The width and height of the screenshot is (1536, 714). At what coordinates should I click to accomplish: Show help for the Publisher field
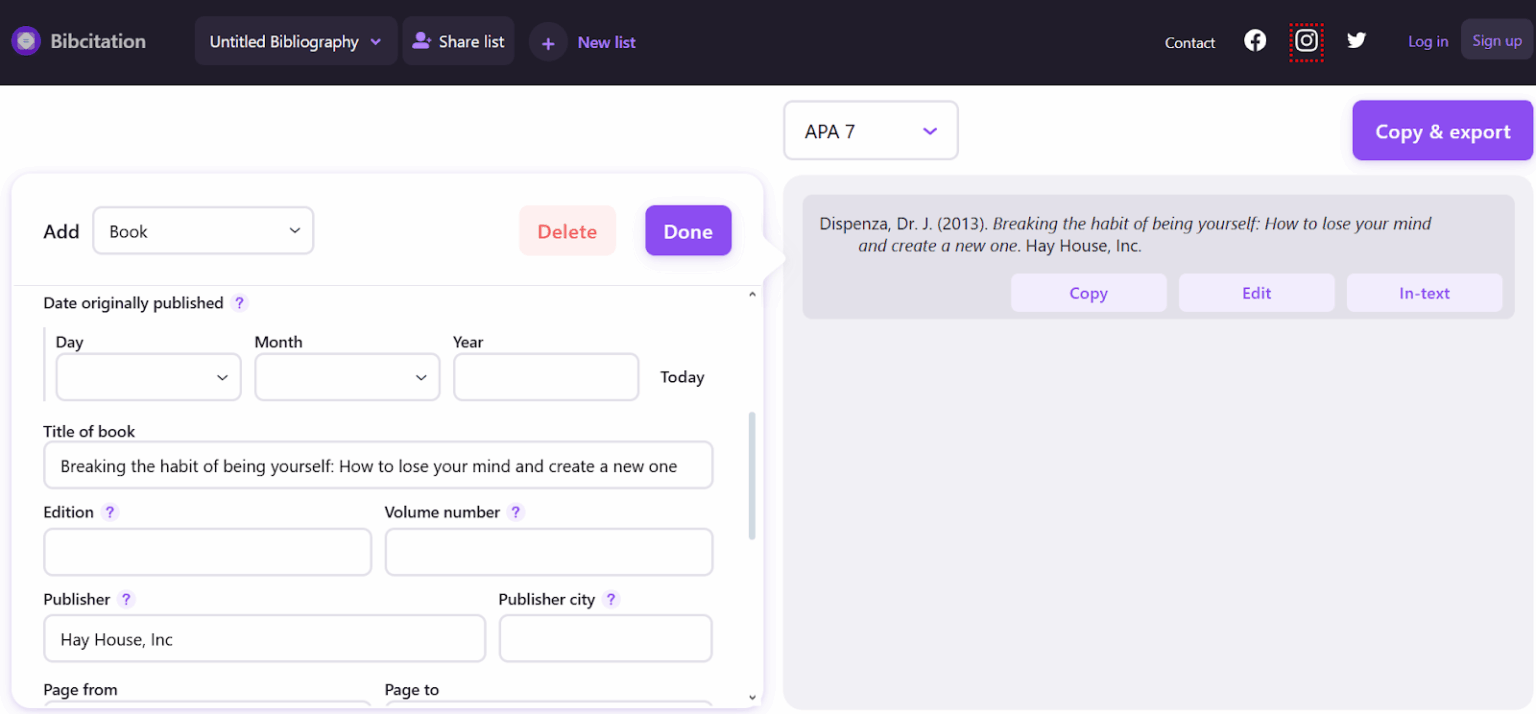(x=126, y=599)
